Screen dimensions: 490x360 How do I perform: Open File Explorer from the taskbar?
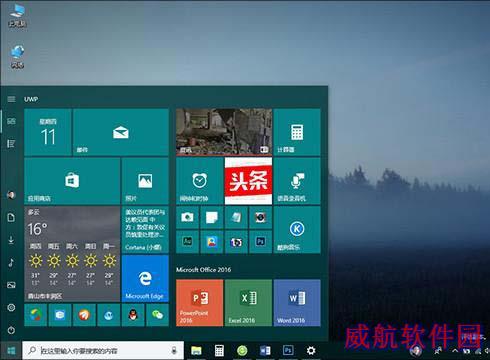196,350
